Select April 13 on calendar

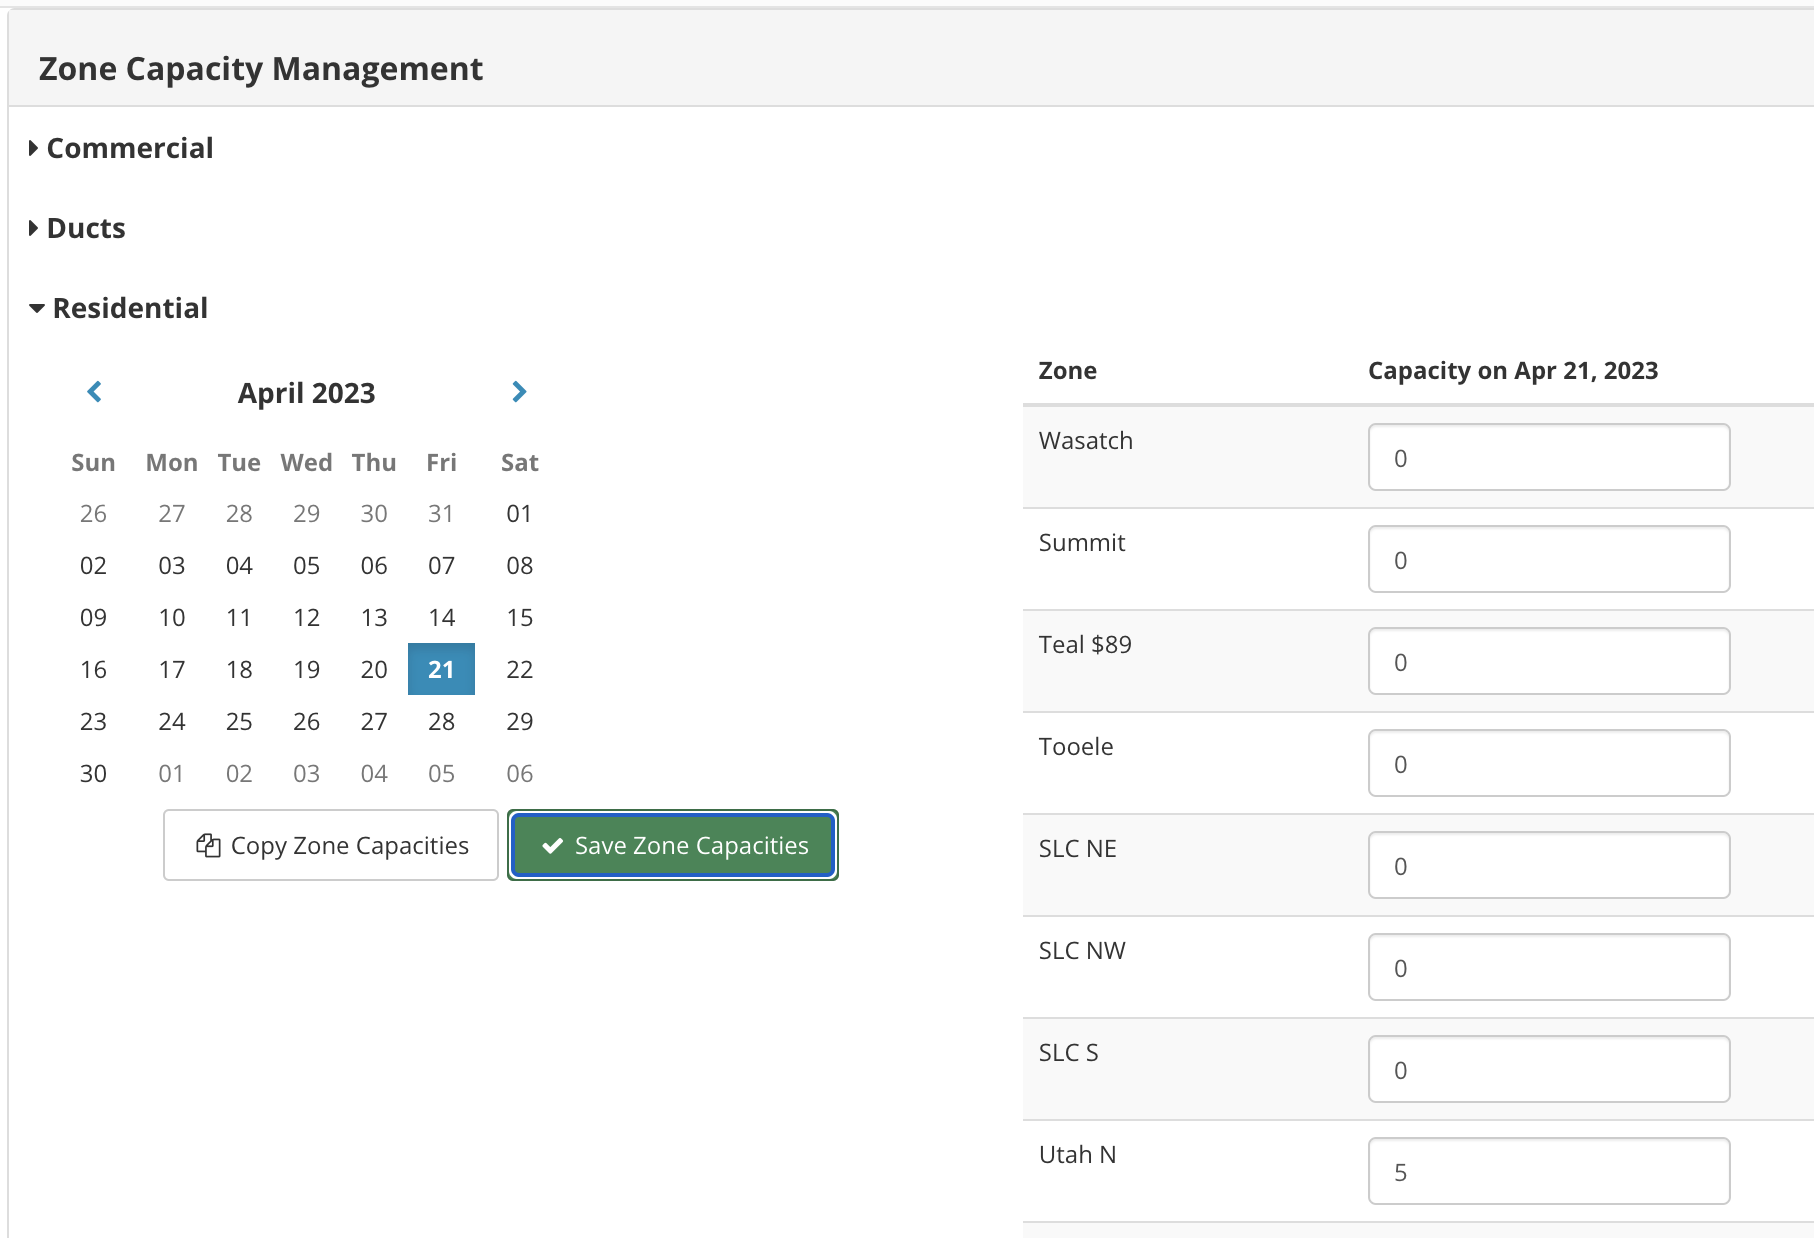click(374, 617)
